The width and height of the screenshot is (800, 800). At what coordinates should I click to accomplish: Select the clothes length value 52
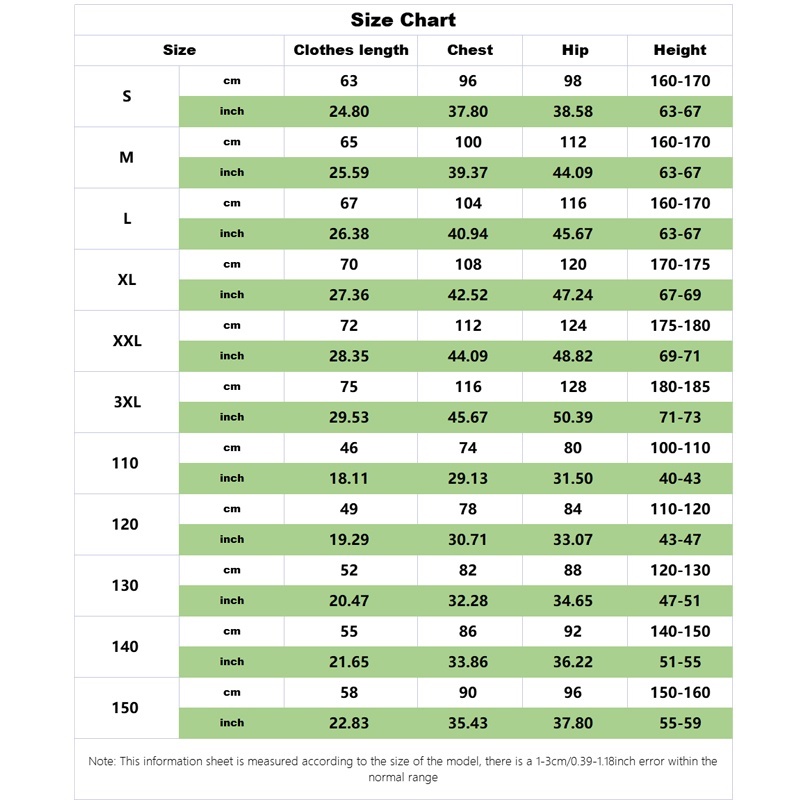[x=349, y=570]
